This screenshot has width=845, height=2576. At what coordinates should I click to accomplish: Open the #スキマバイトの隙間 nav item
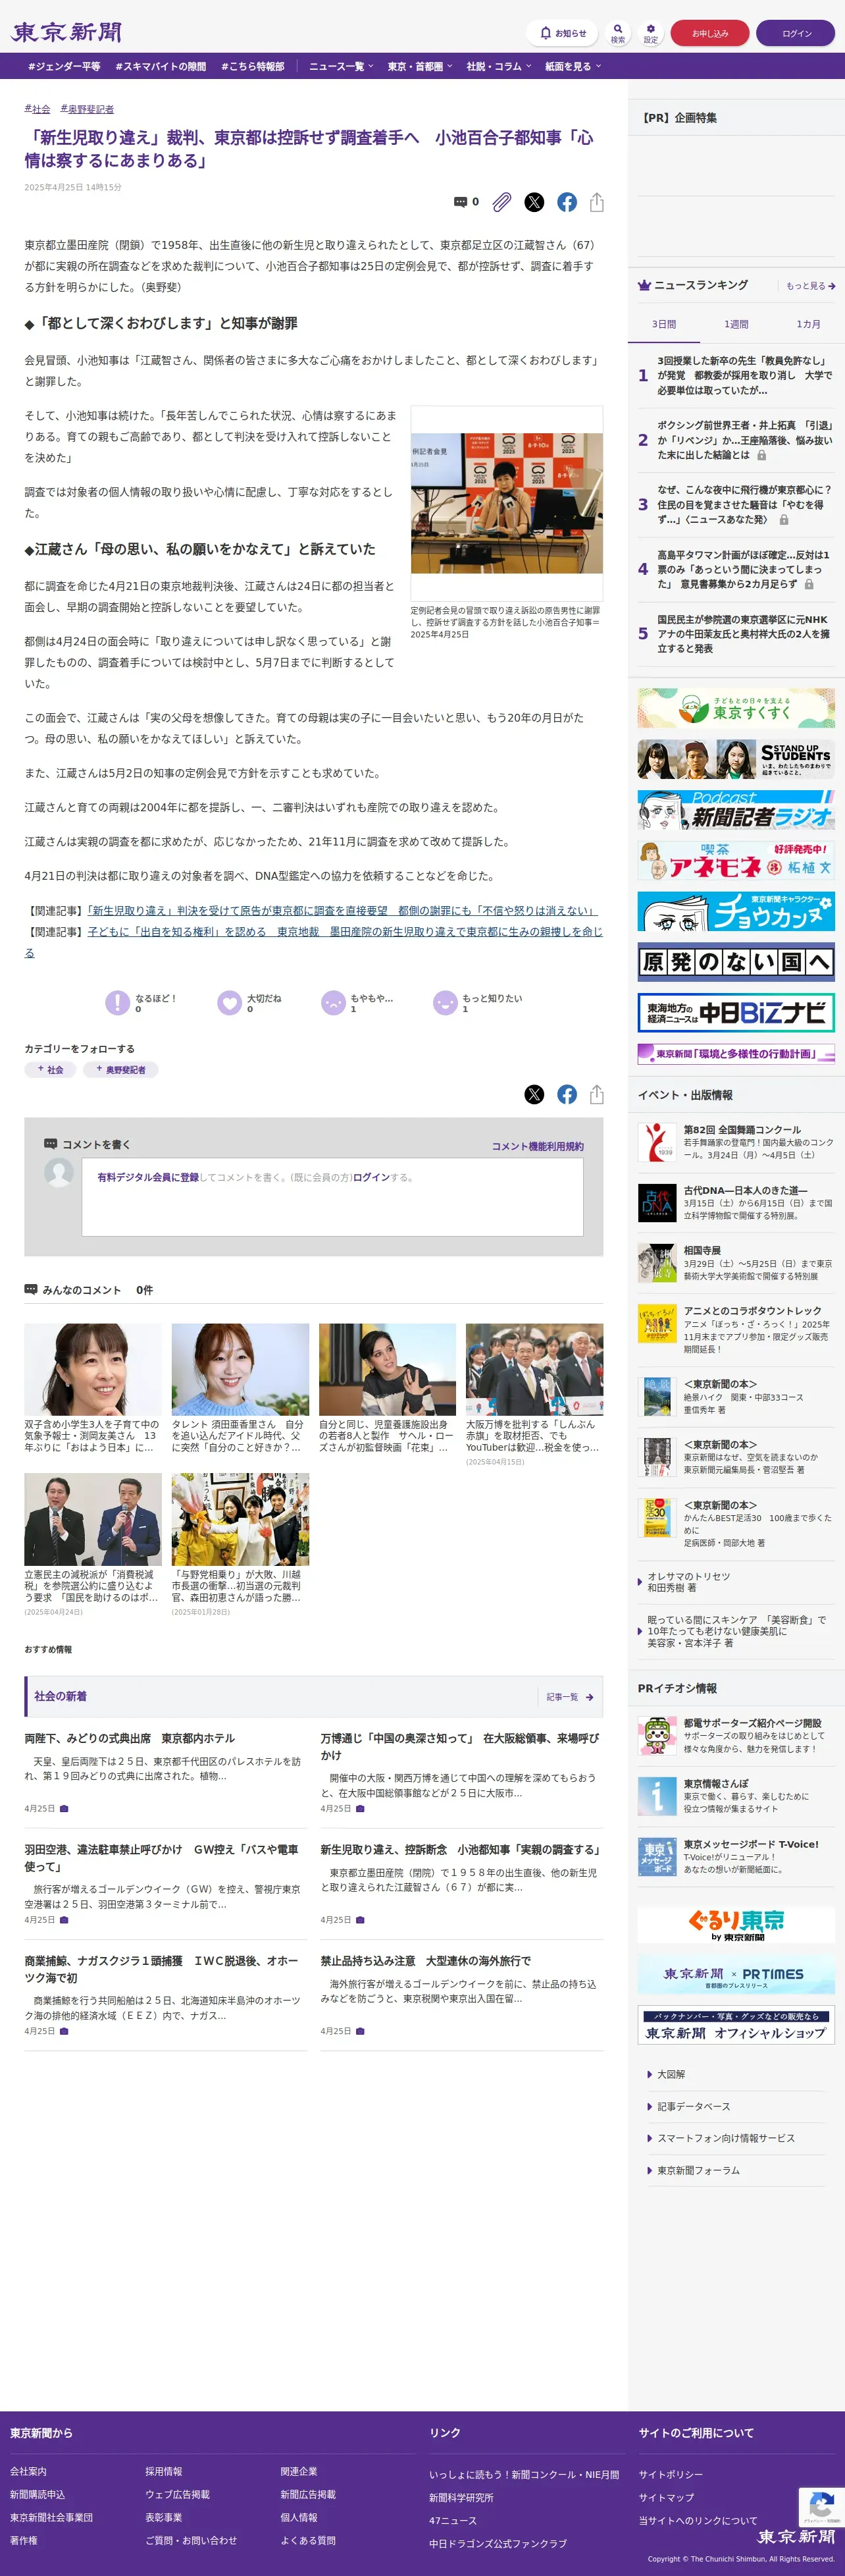[160, 66]
